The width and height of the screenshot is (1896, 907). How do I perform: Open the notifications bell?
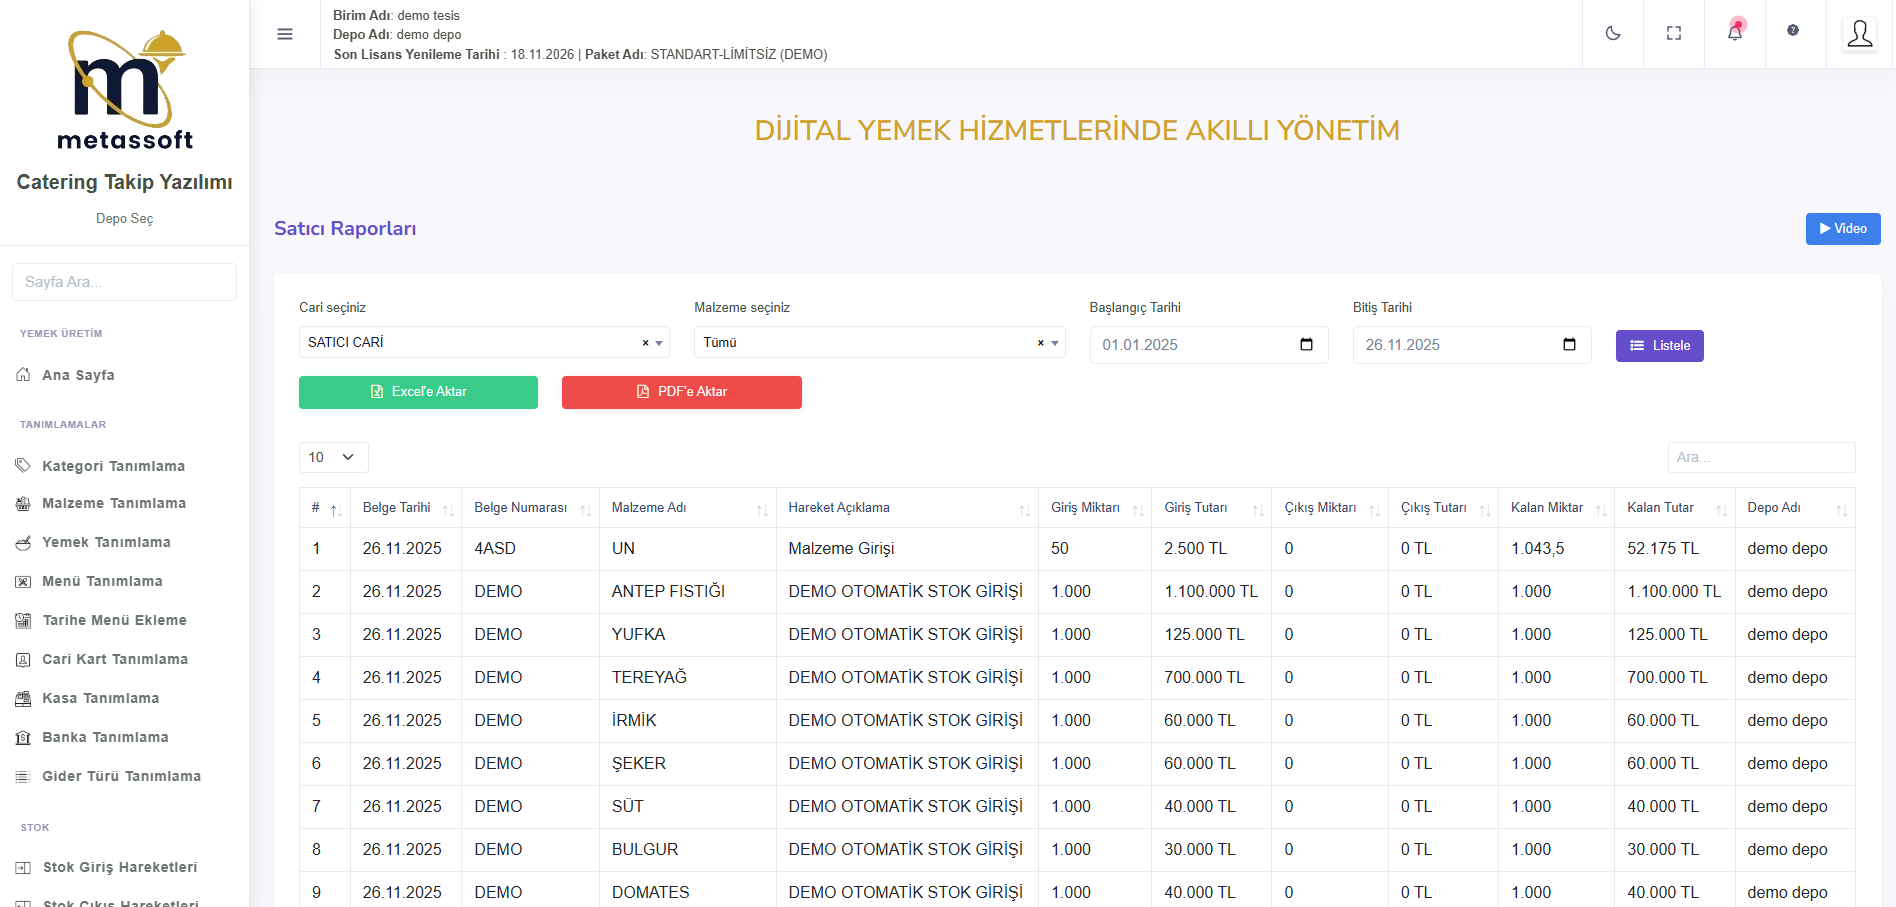click(1735, 33)
